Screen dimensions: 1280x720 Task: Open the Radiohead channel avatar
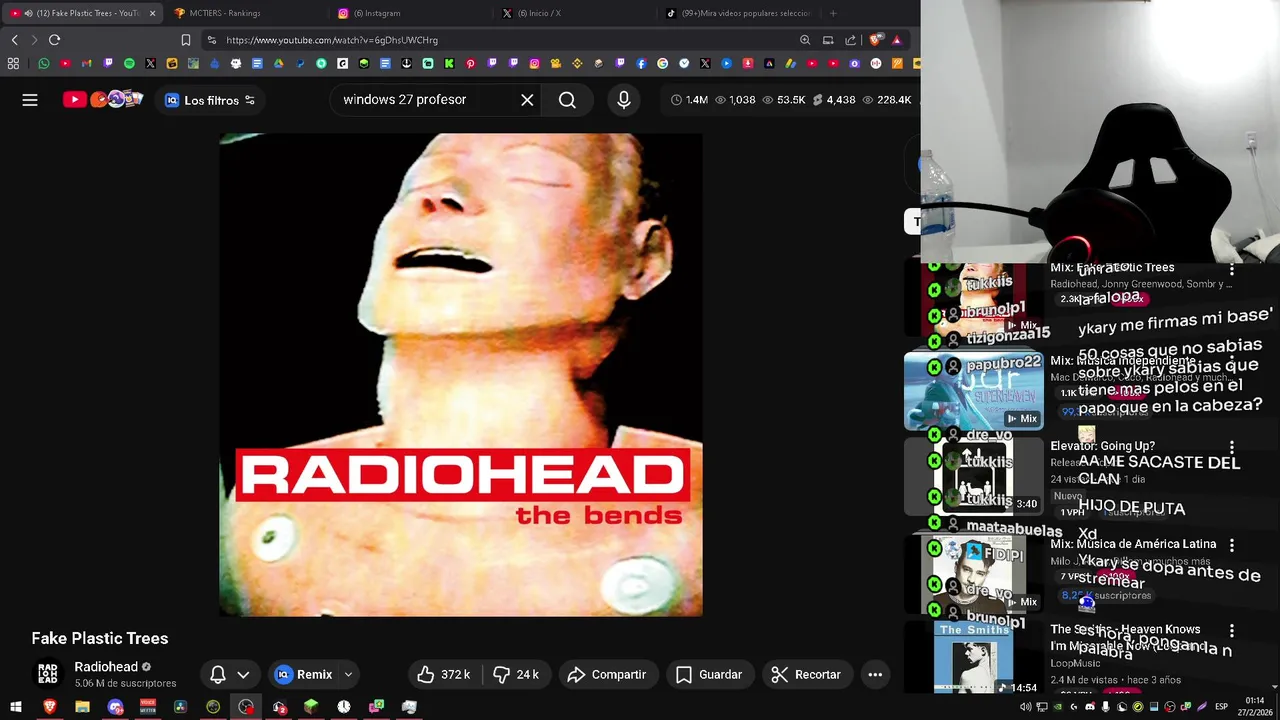point(48,674)
